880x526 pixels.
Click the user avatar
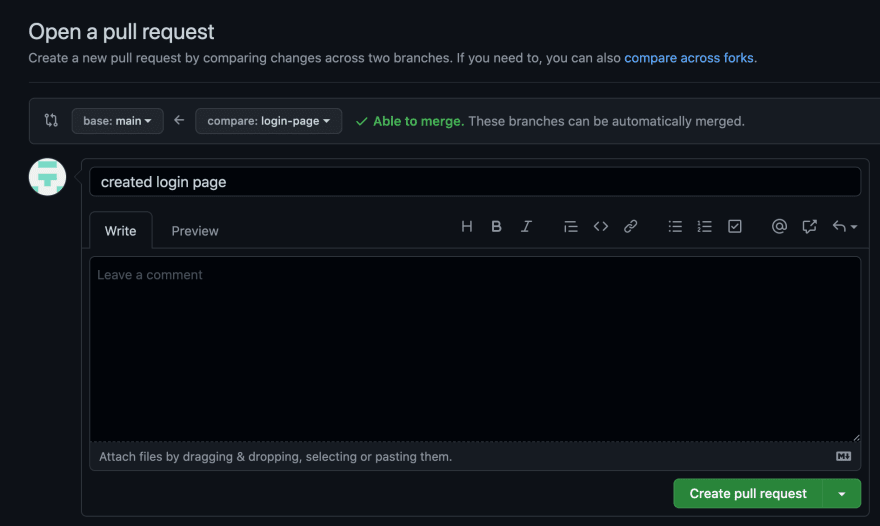tap(47, 177)
